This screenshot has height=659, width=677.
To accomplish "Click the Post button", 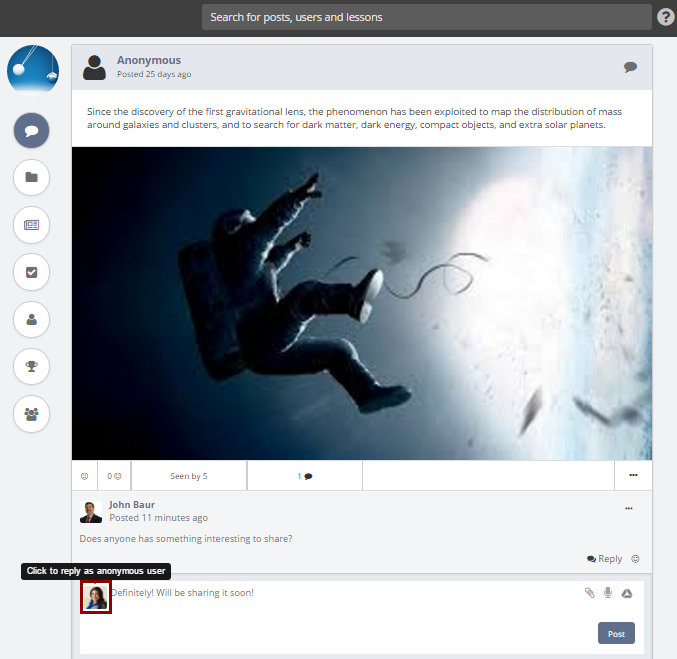I will [616, 634].
